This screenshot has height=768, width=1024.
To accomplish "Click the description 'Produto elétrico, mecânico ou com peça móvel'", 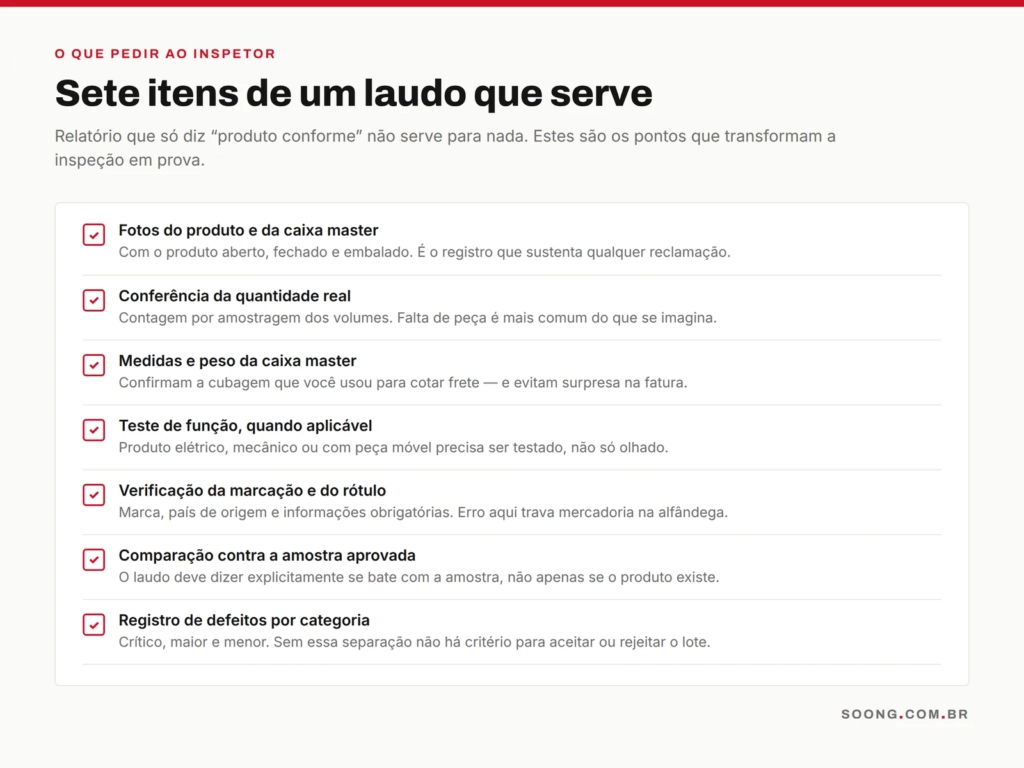I will (x=393, y=447).
